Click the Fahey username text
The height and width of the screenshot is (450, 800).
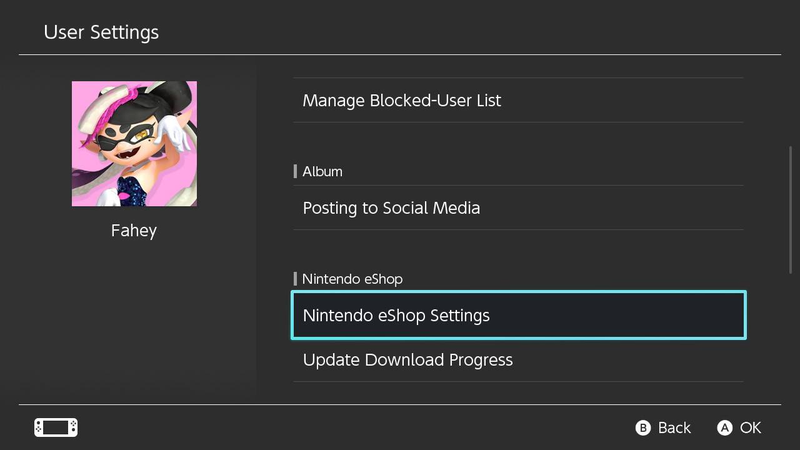[134, 231]
